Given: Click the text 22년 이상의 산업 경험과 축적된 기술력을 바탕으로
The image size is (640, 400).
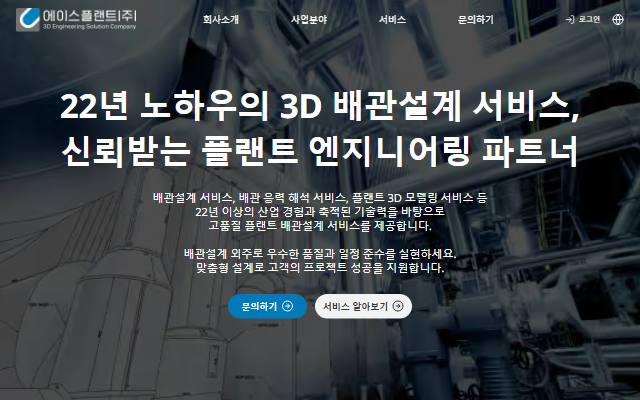Looking at the screenshot, I should pos(320,212).
